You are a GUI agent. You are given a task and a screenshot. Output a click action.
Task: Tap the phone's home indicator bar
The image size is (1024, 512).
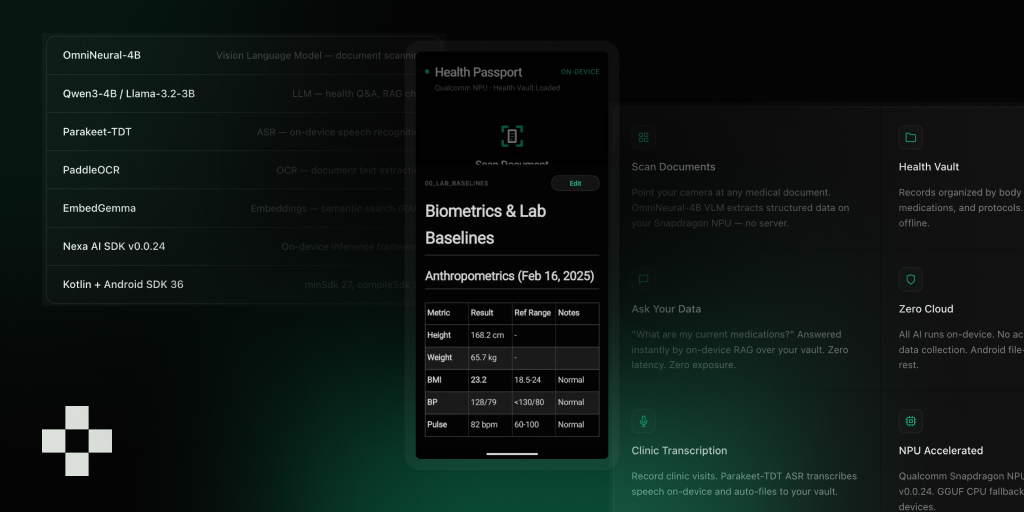[x=512, y=453]
